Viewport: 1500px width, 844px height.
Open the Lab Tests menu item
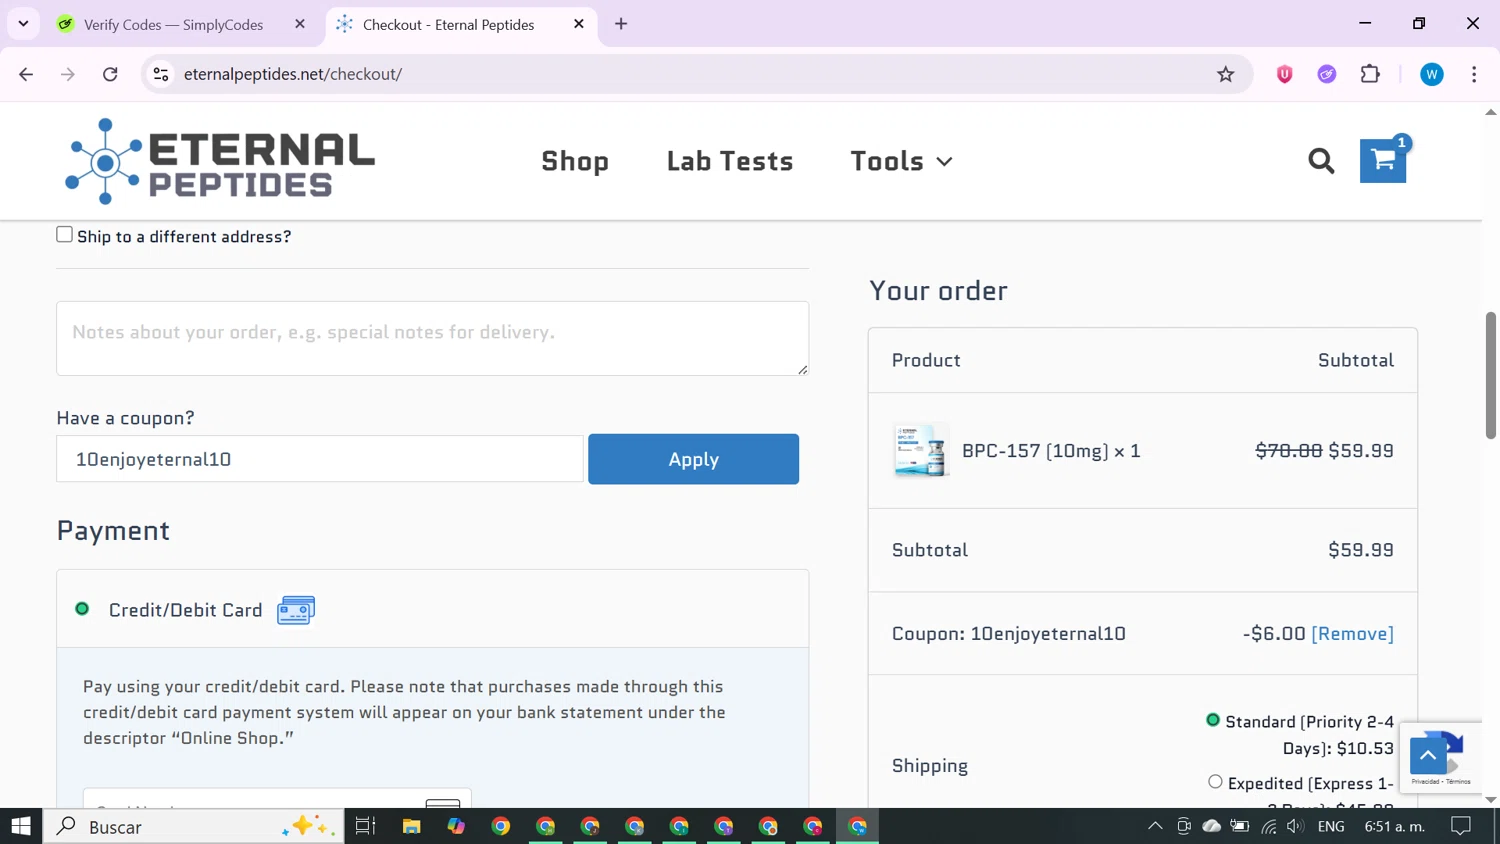click(x=730, y=161)
